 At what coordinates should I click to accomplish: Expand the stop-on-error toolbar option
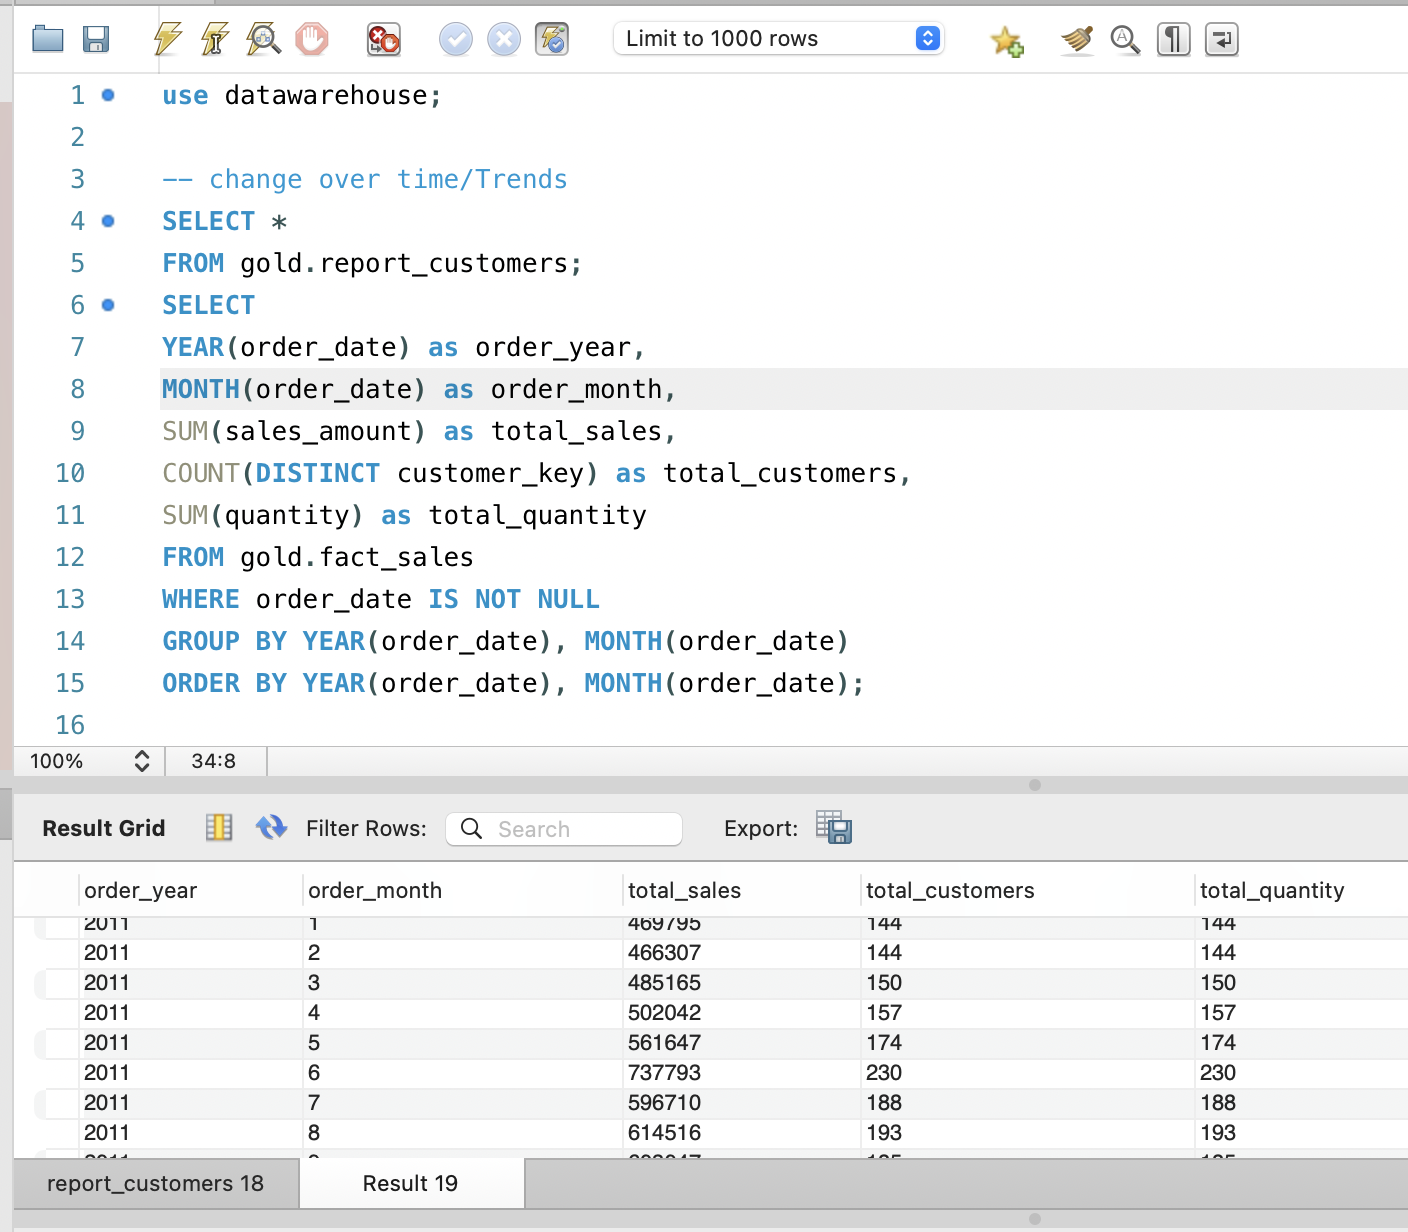383,38
